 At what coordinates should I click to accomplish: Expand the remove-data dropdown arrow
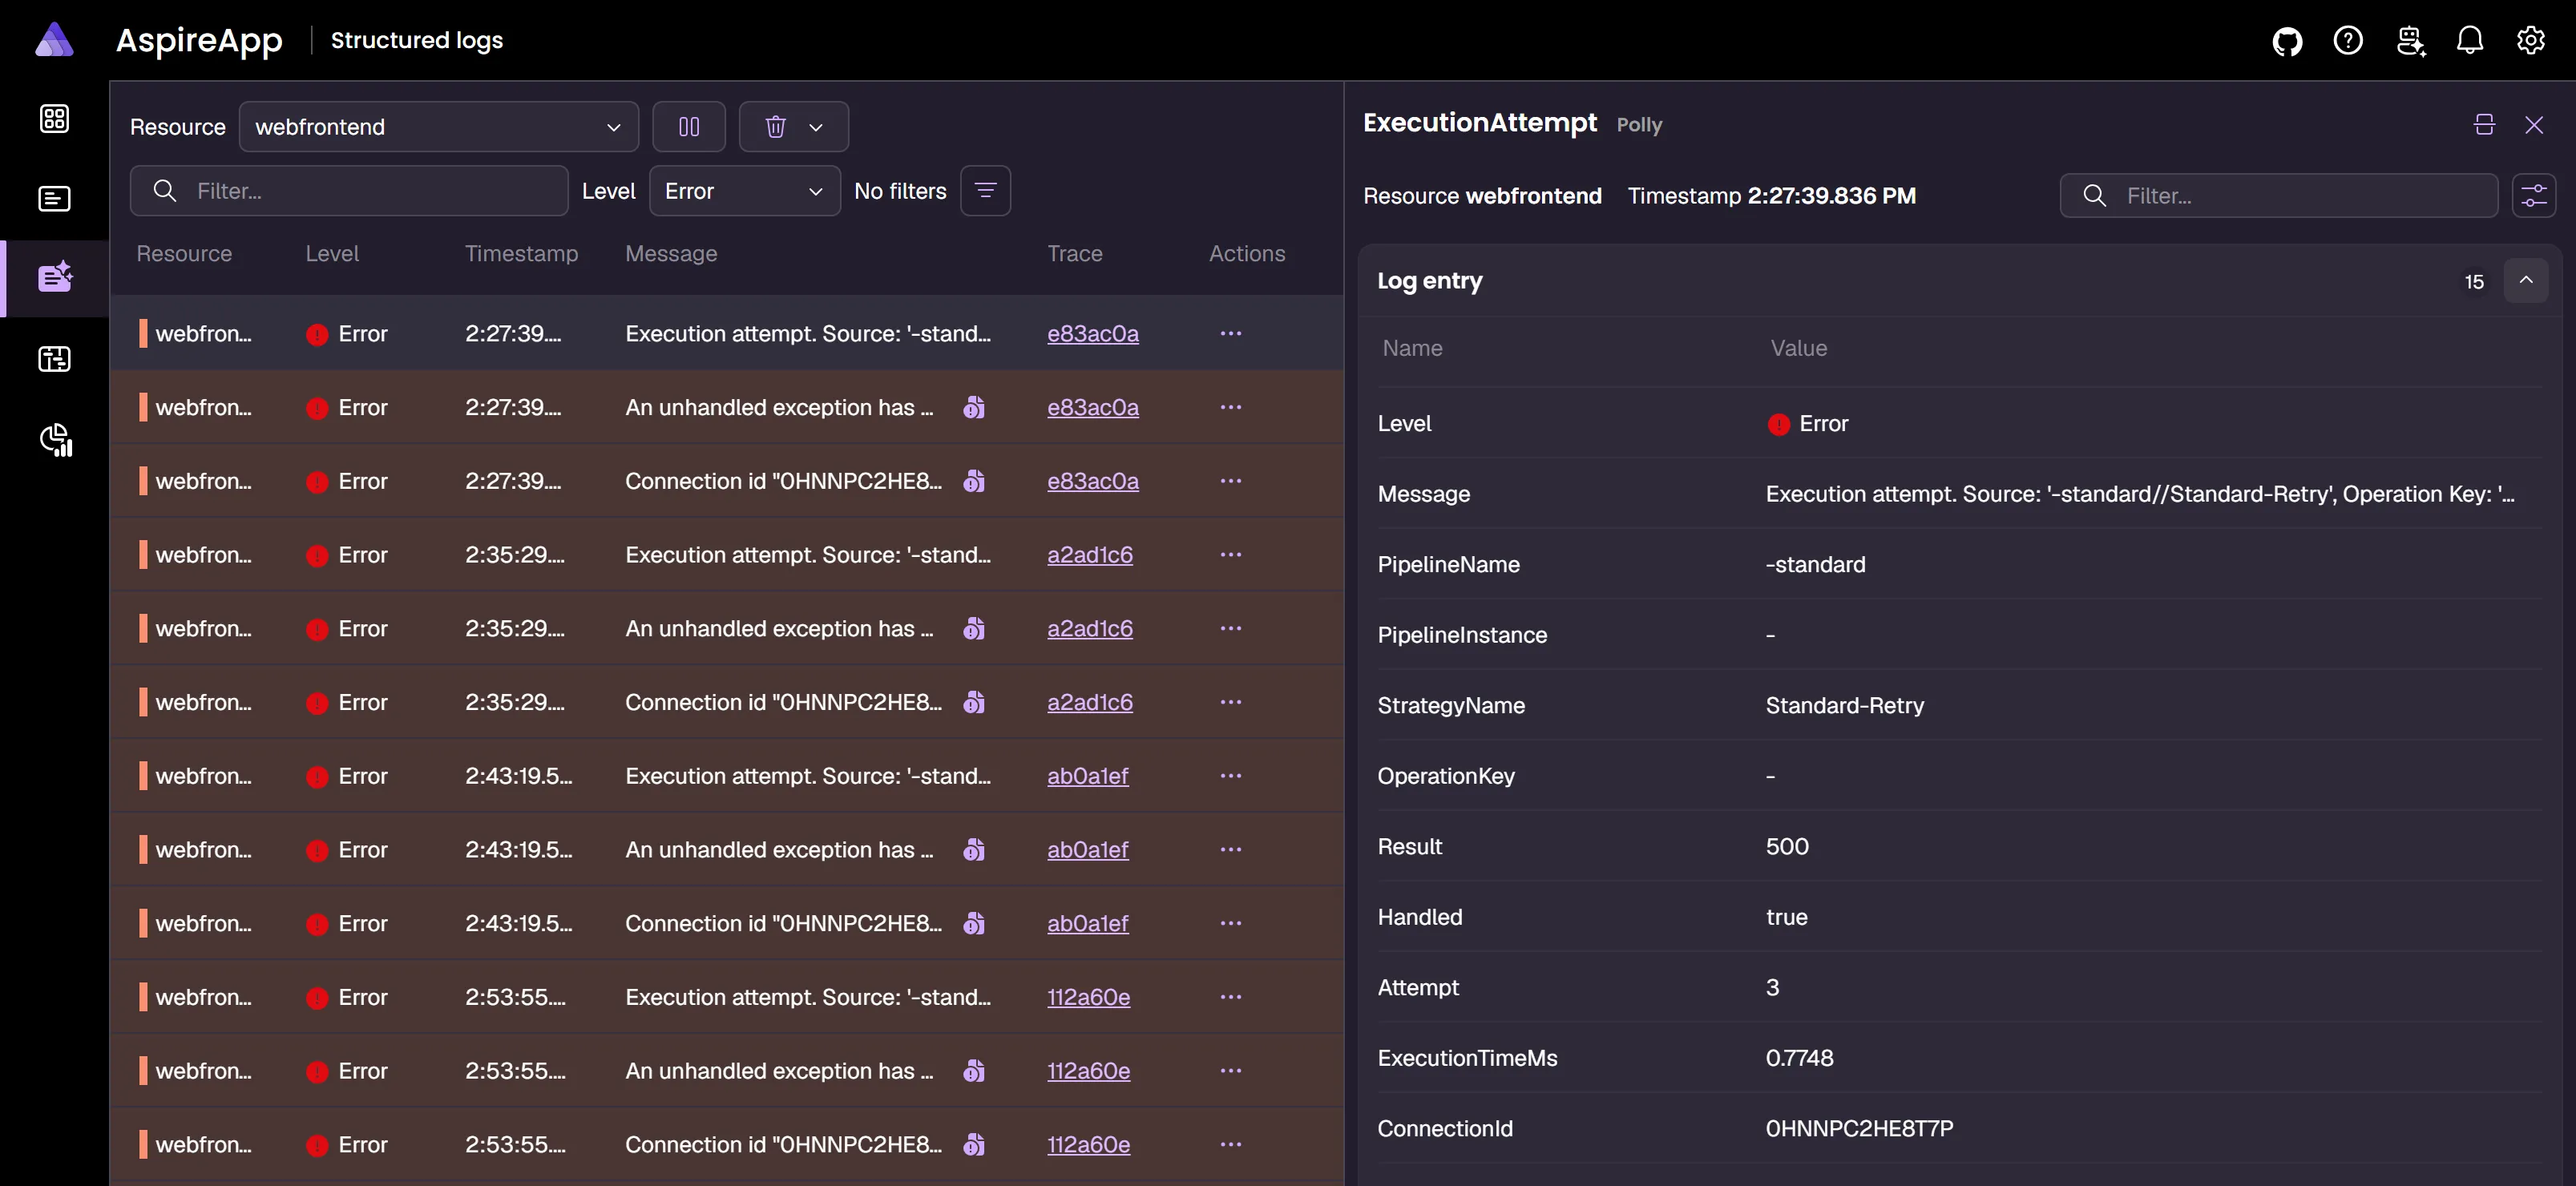click(x=816, y=127)
